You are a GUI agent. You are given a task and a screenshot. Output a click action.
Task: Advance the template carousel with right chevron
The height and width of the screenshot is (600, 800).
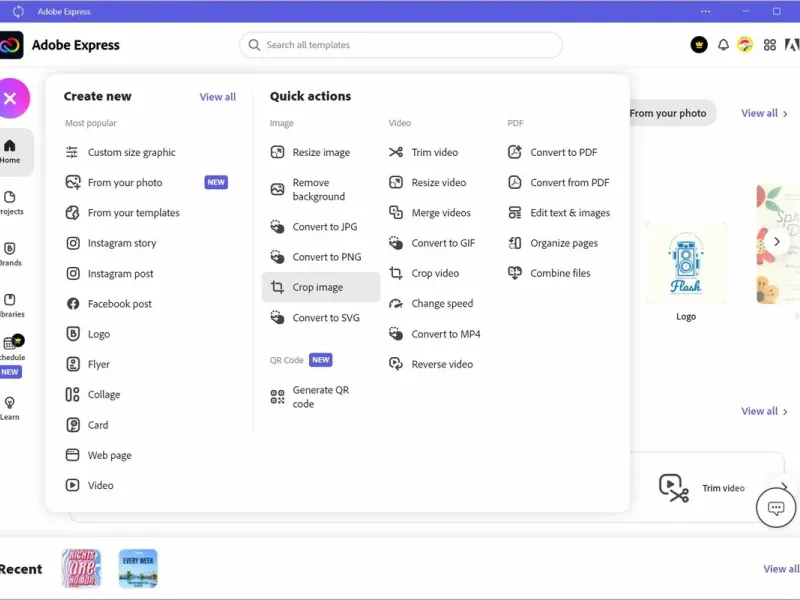[777, 242]
